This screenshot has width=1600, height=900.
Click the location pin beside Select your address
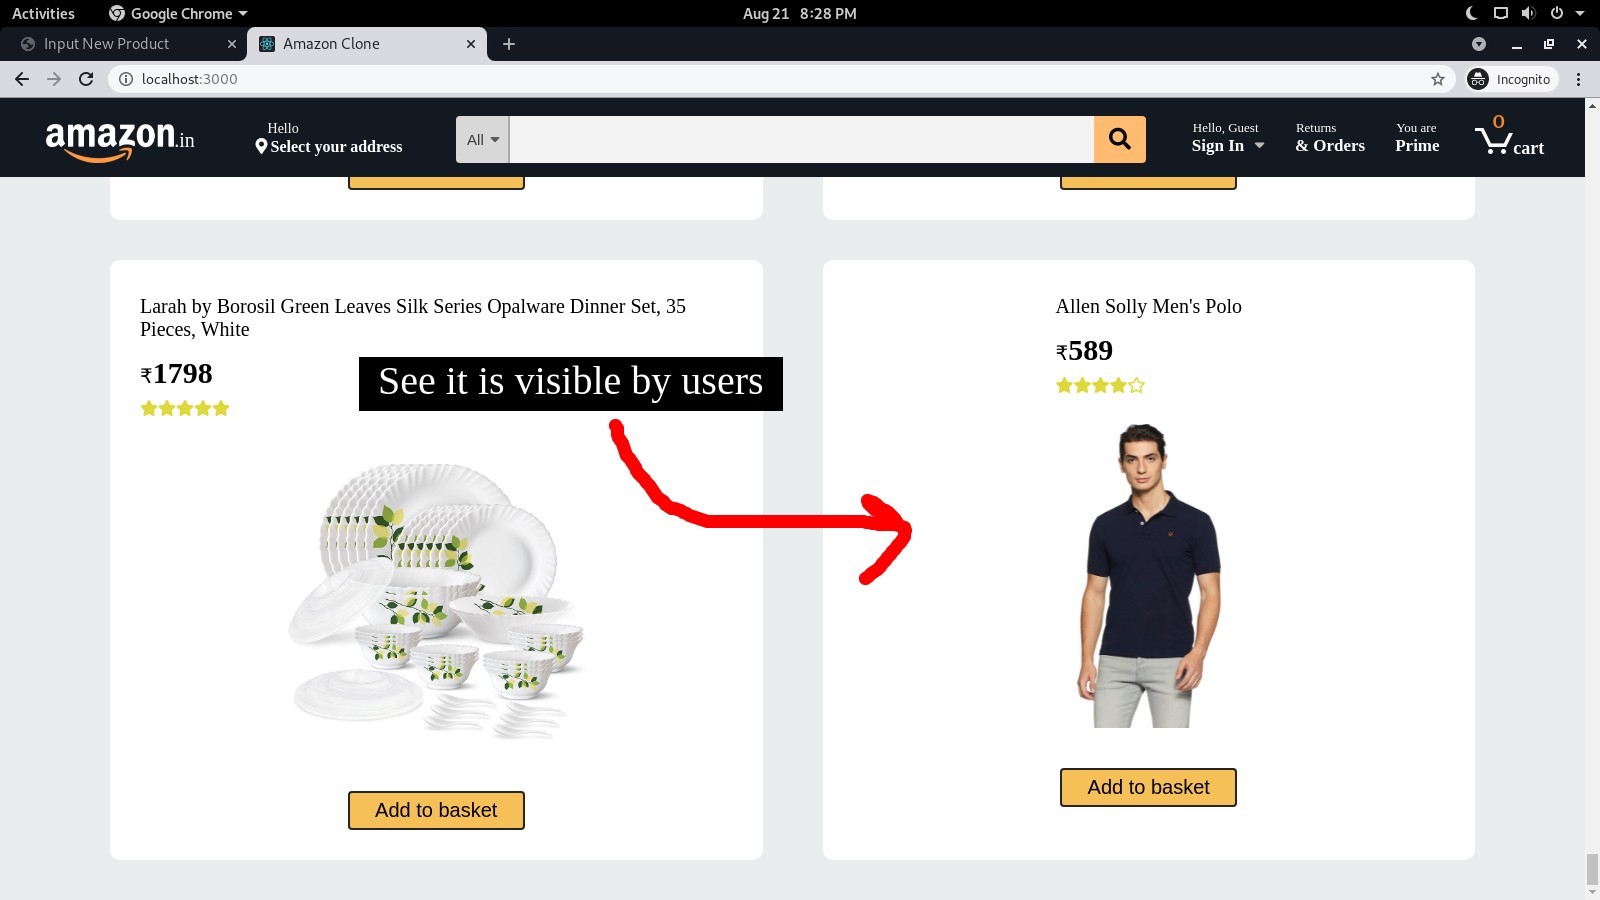pos(261,146)
